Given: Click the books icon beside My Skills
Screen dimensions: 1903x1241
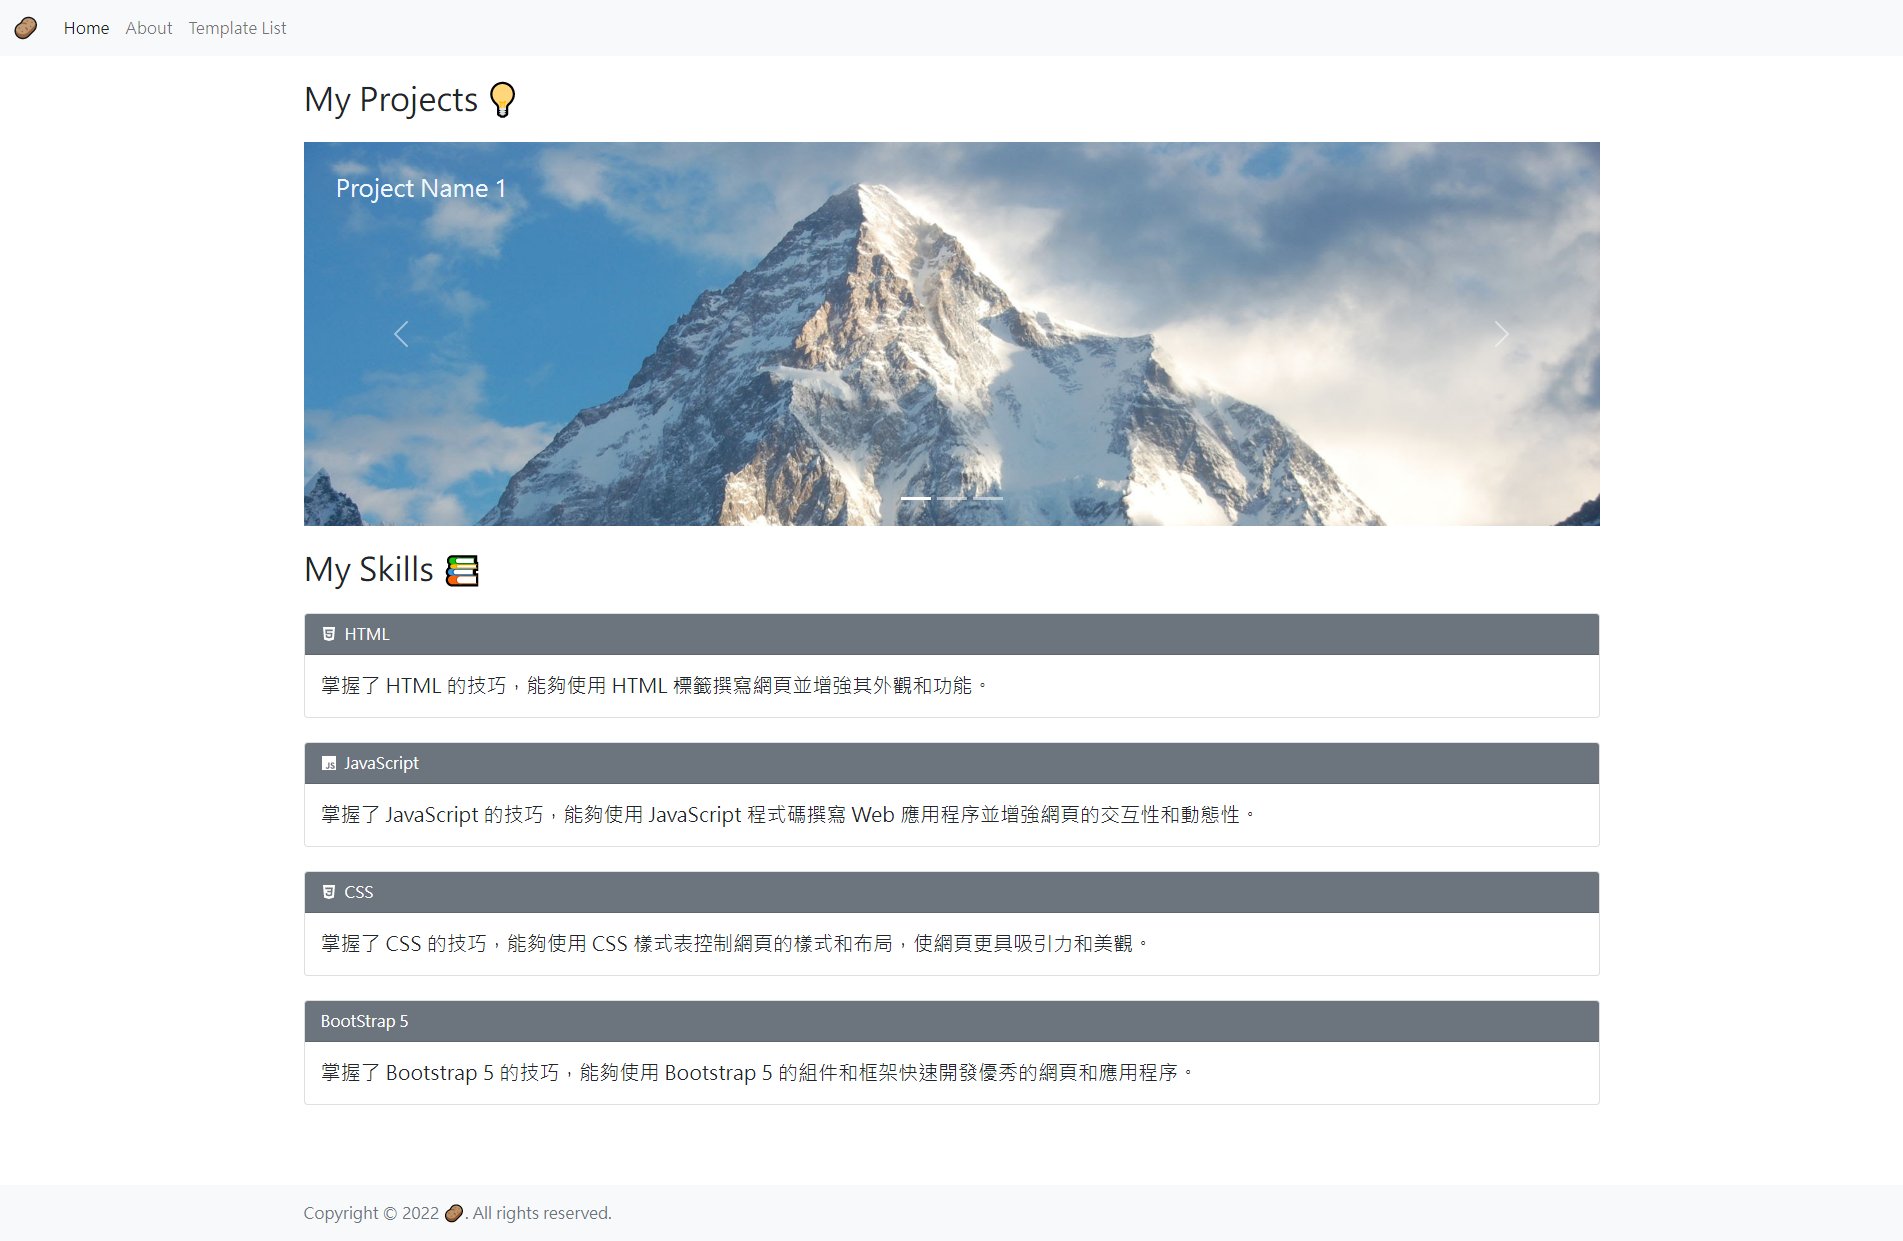Looking at the screenshot, I should coord(462,570).
